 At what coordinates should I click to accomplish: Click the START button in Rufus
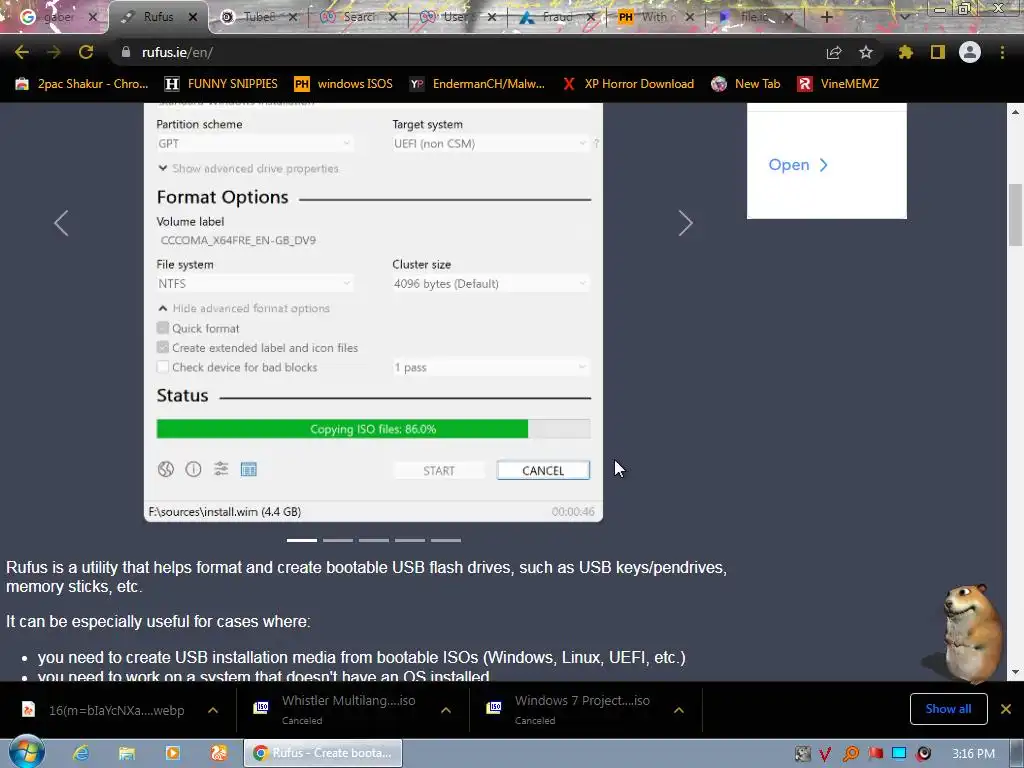[439, 470]
